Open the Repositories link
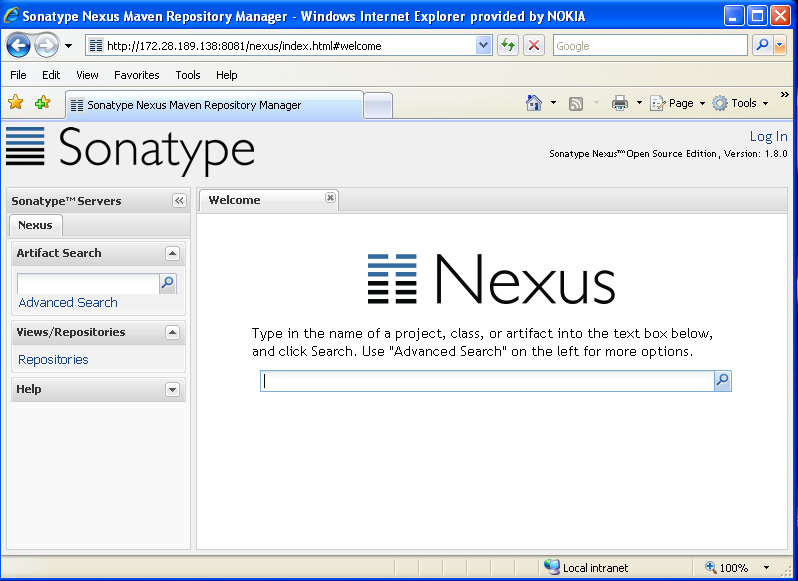The image size is (798, 581). 53,360
